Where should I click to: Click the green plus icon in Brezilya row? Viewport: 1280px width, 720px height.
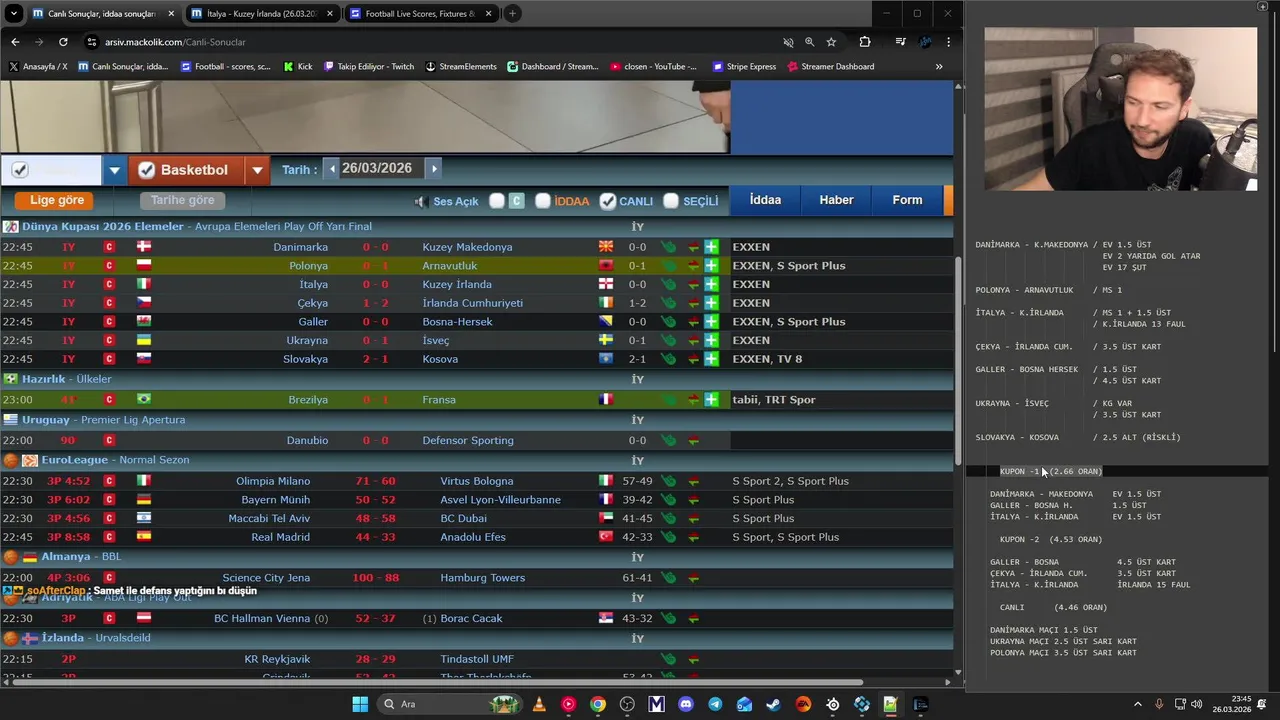click(711, 400)
